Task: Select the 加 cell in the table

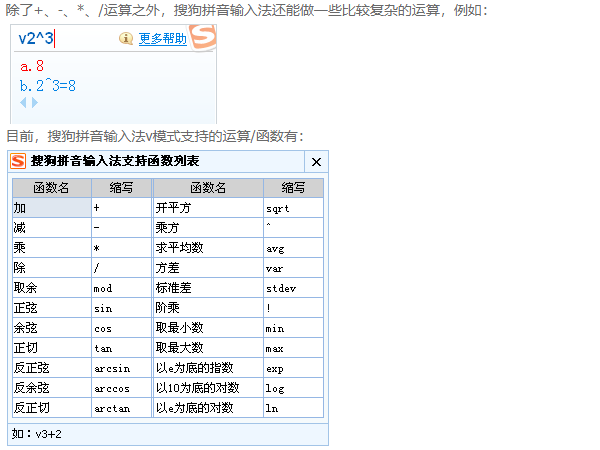Action: click(51, 208)
